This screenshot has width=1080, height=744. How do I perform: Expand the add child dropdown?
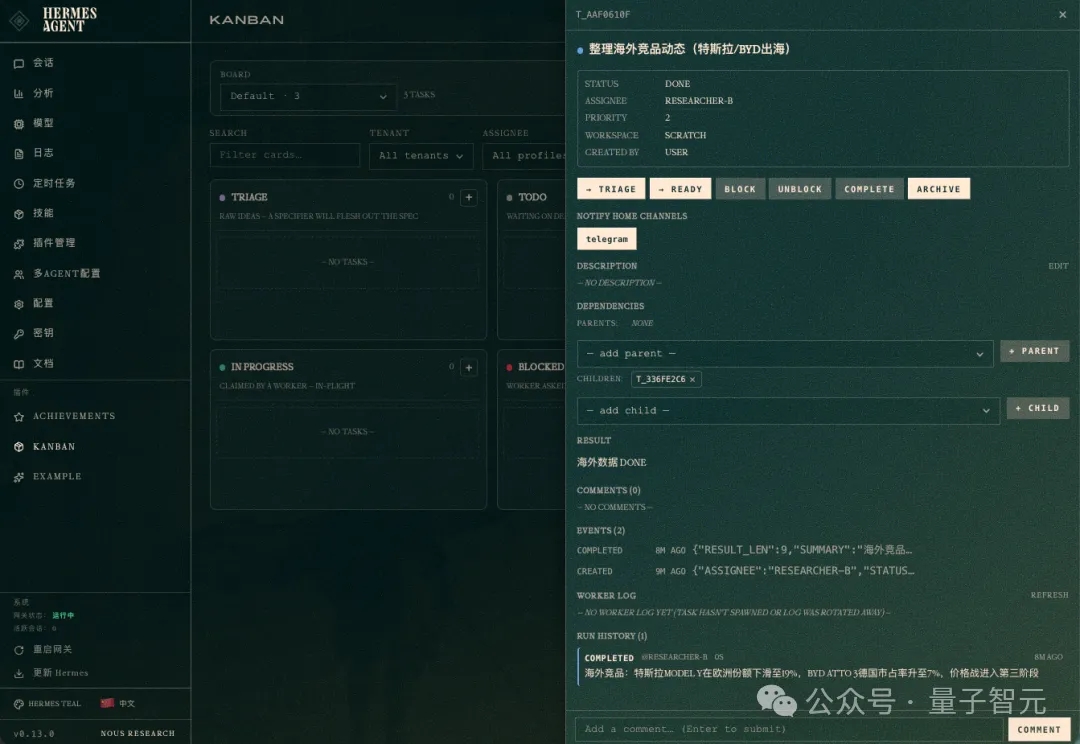pyautogui.click(x=788, y=411)
